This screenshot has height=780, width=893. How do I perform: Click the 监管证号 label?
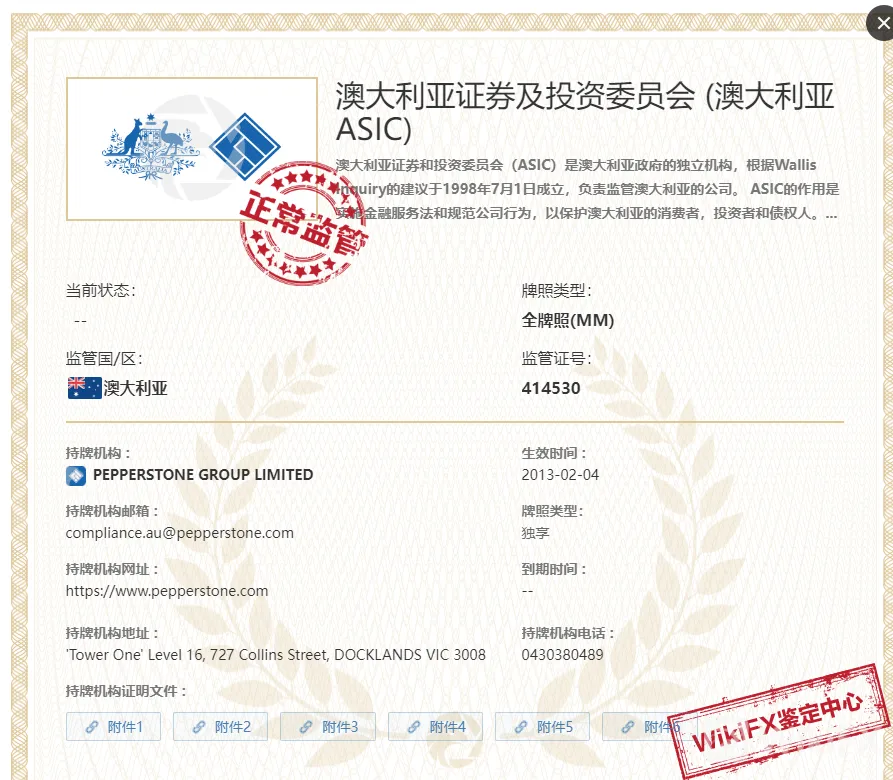click(x=556, y=359)
